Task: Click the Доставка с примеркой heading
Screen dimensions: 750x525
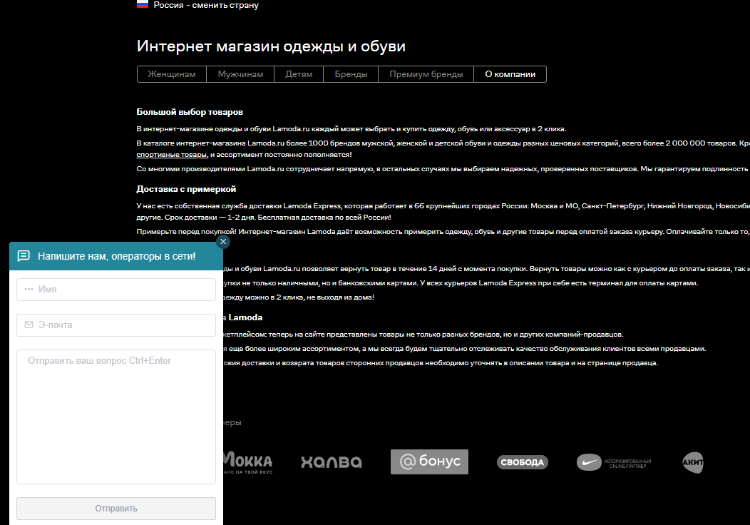Action: point(186,189)
